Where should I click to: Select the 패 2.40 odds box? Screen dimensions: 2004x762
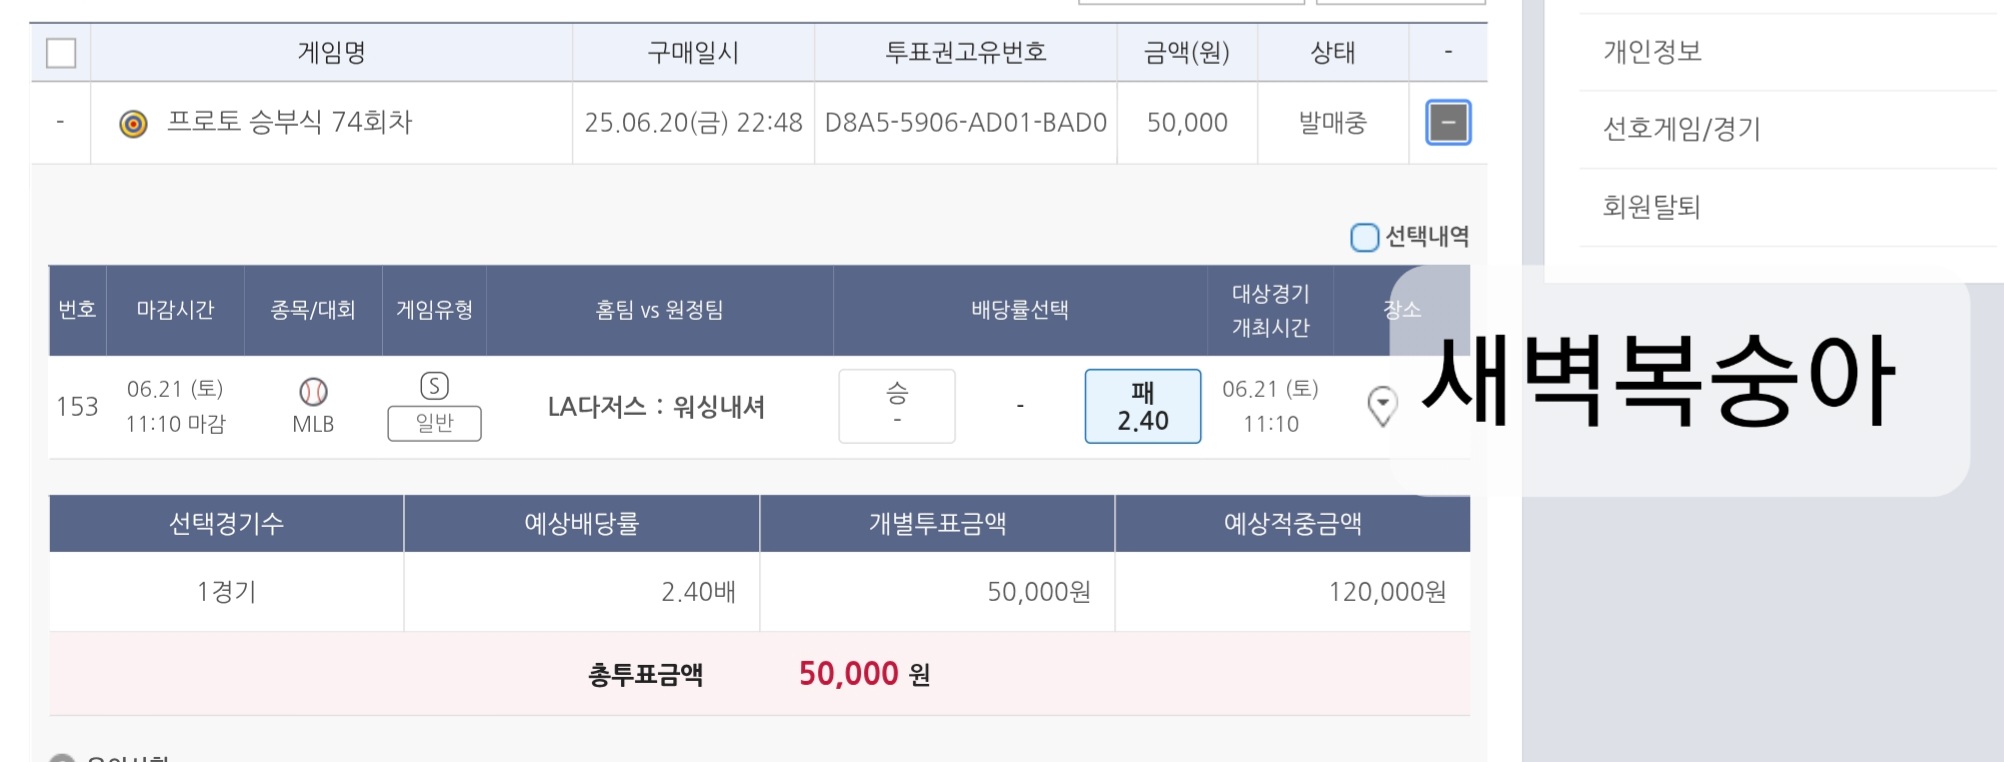click(x=1142, y=406)
